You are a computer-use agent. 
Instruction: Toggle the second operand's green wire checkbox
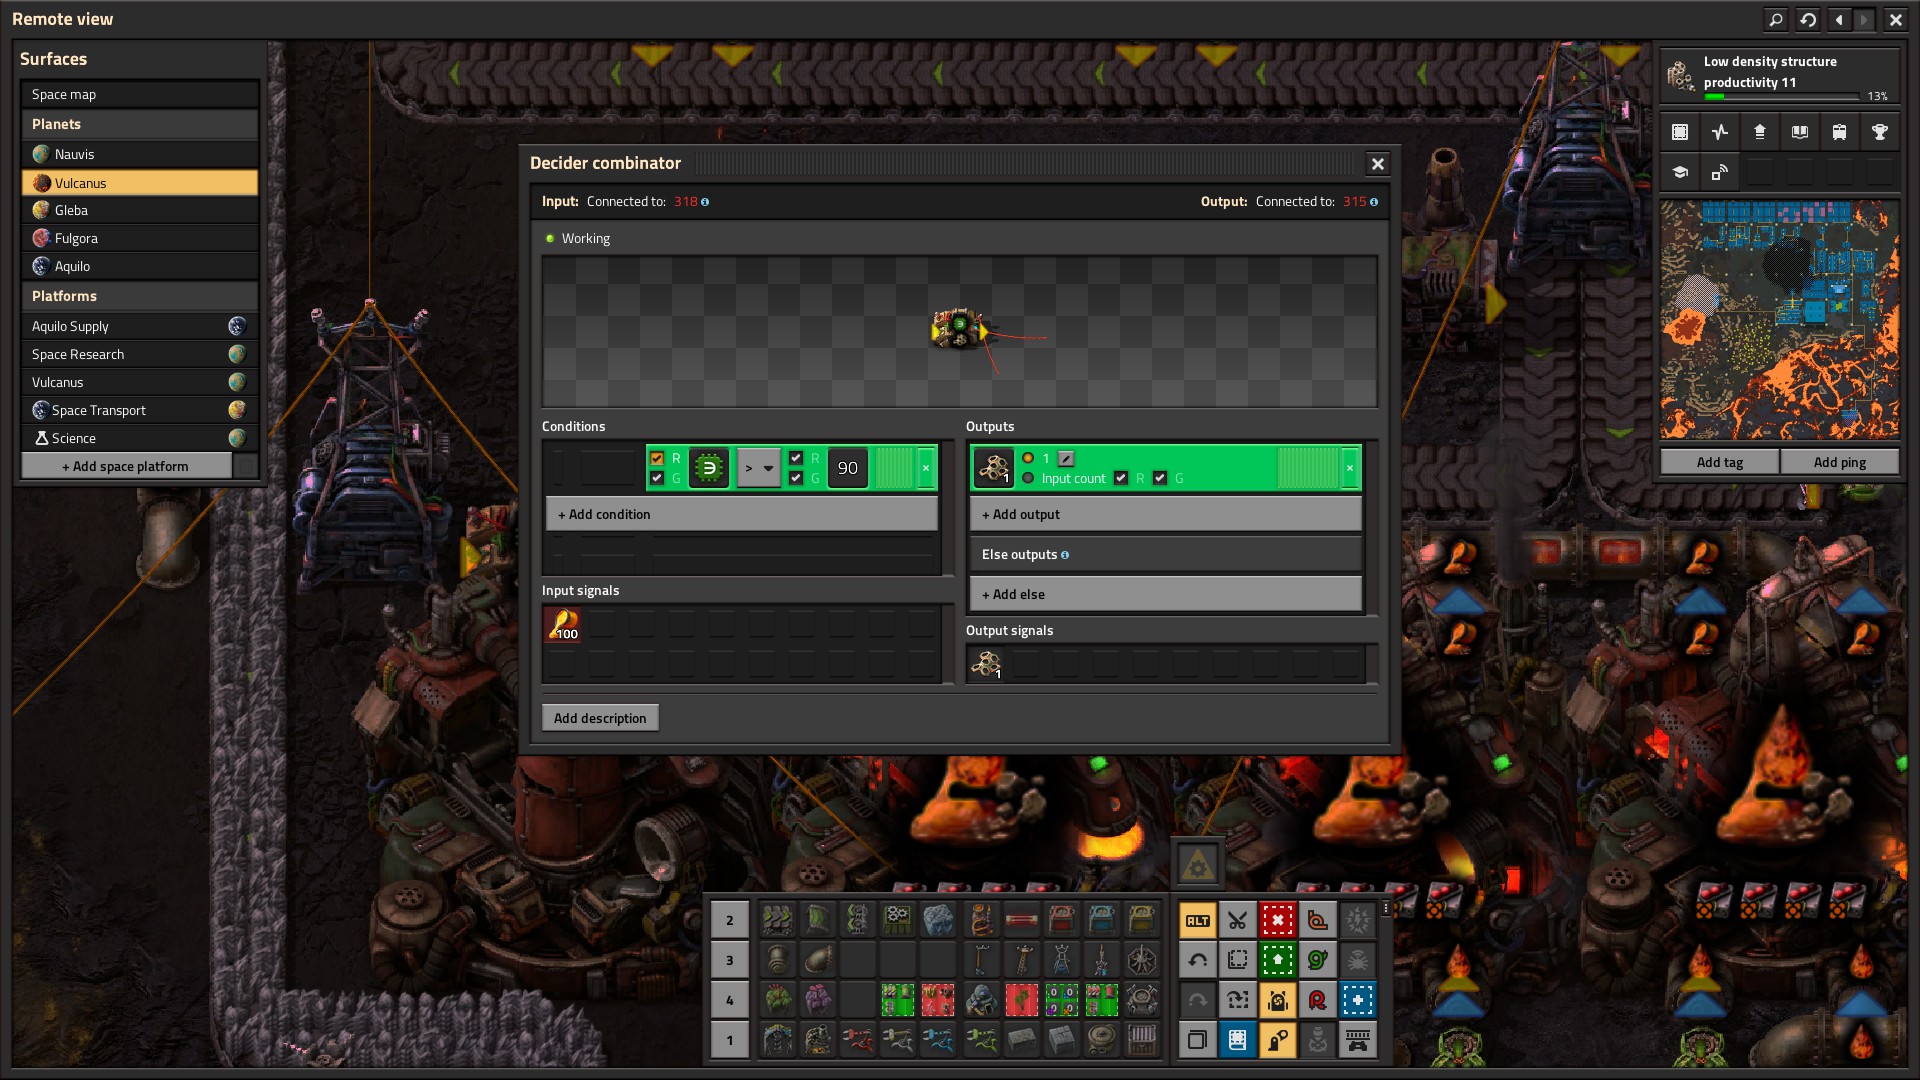point(796,478)
